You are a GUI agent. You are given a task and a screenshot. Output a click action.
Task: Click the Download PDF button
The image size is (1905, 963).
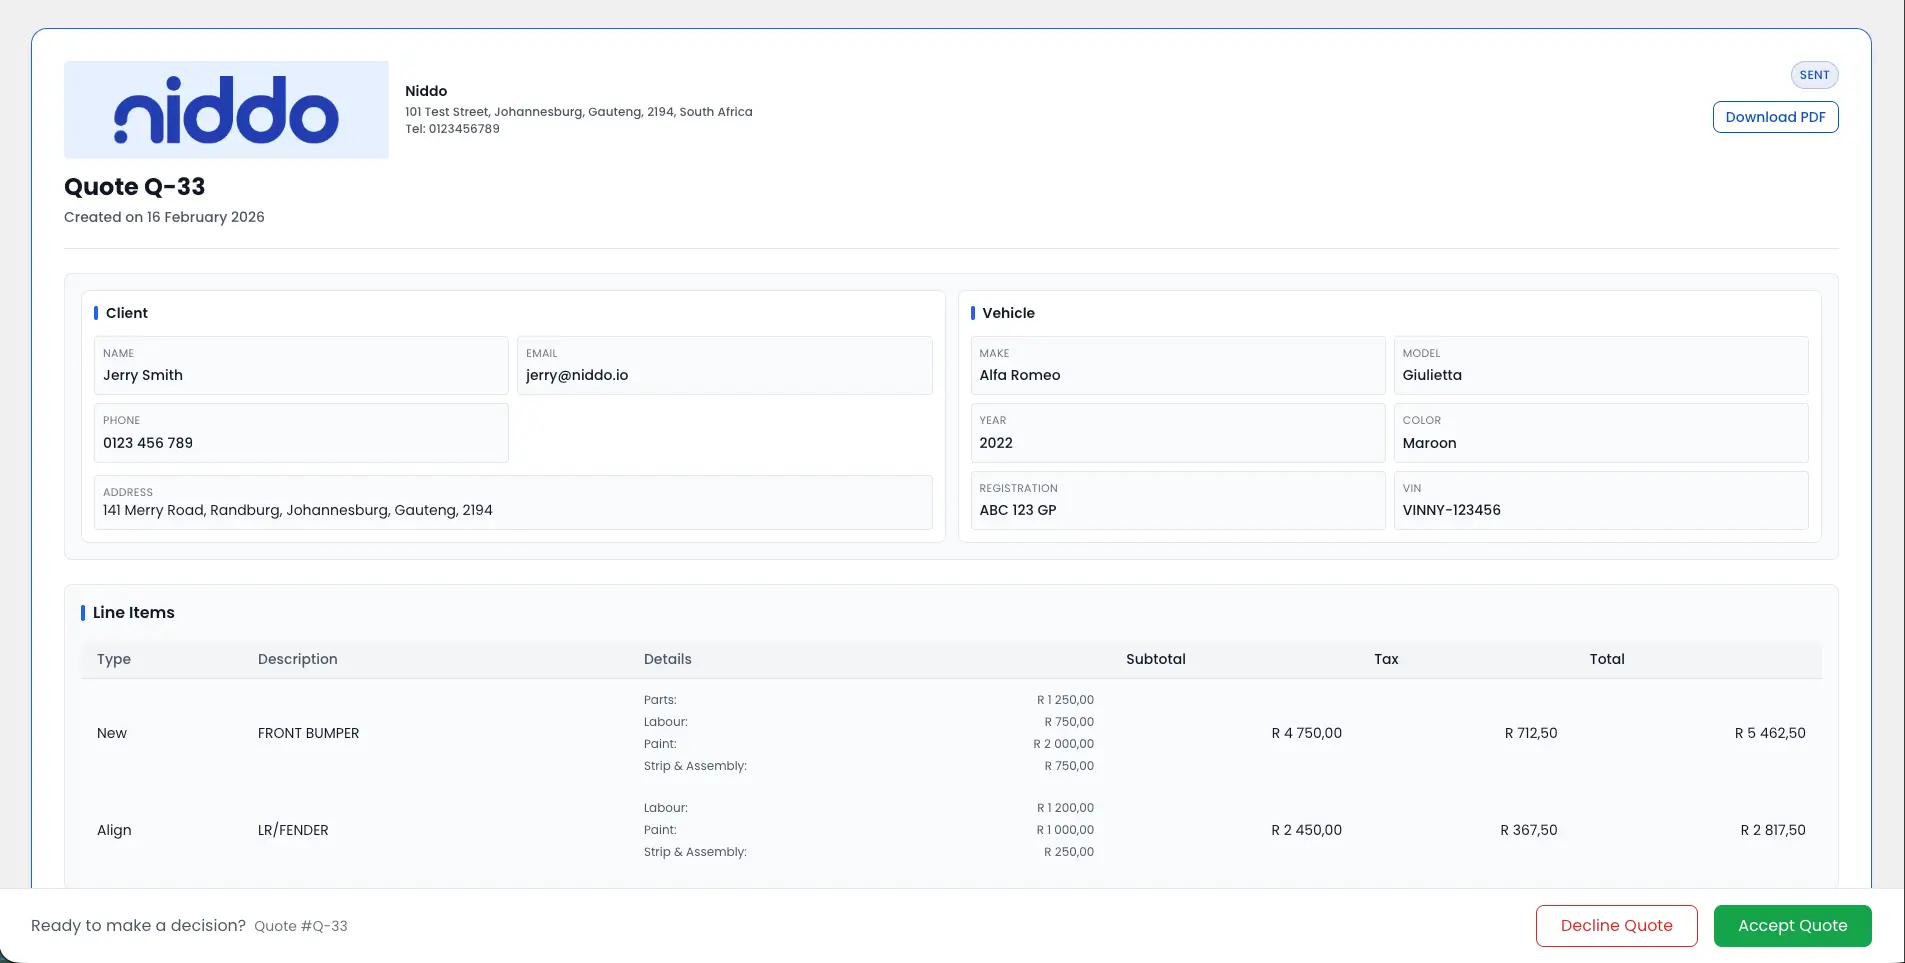coord(1775,117)
